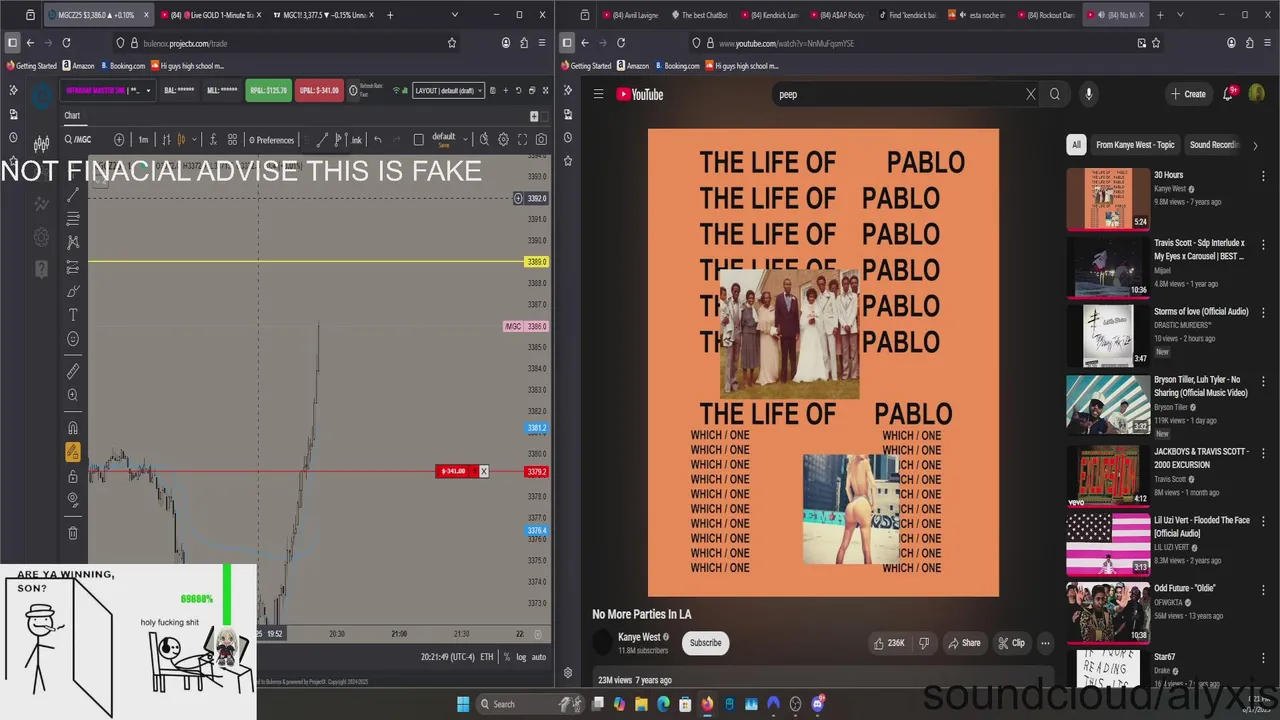Clear the YouTube search text
This screenshot has height=720, width=1280.
click(x=1031, y=94)
